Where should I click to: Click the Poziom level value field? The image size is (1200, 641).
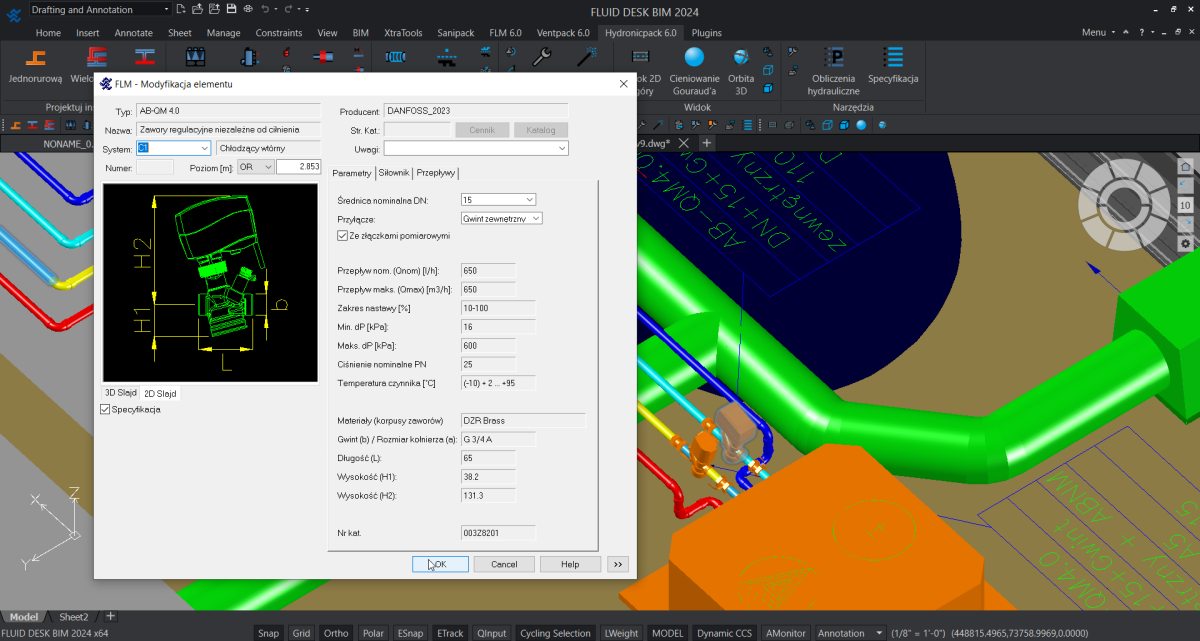(298, 167)
